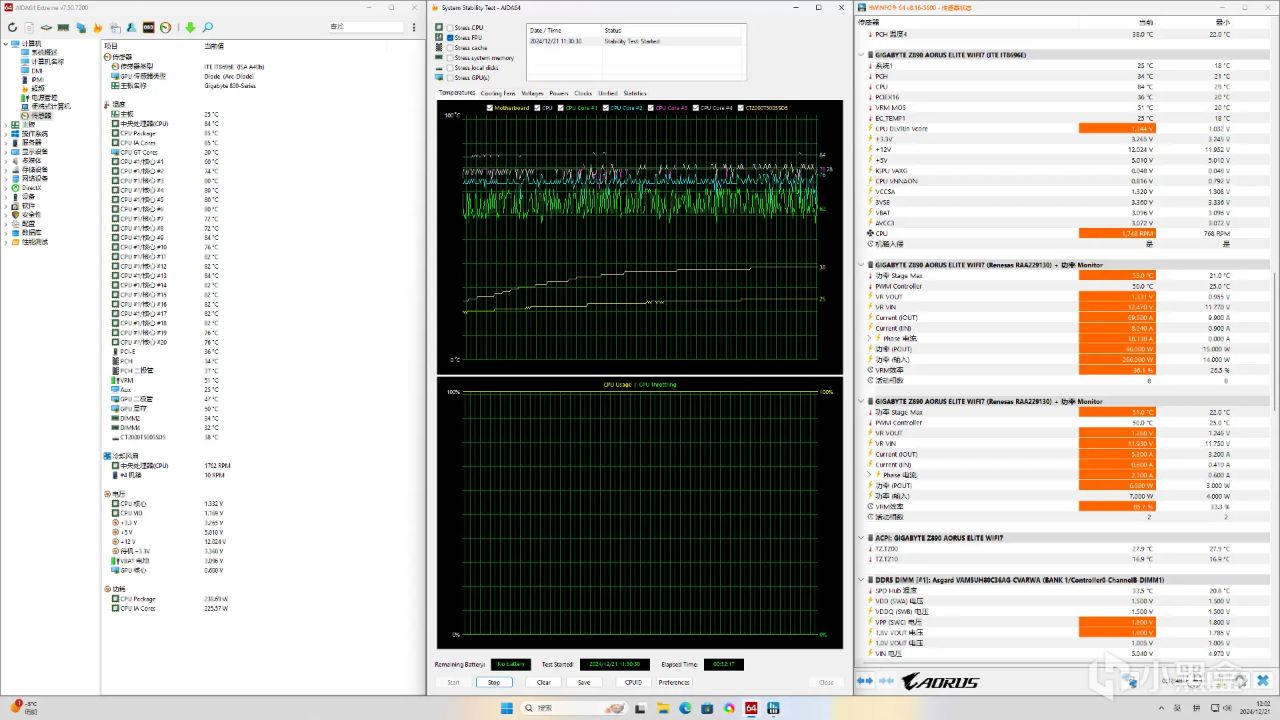Click the Clear button in stability test
Screen dimensions: 1280x720
[544, 682]
